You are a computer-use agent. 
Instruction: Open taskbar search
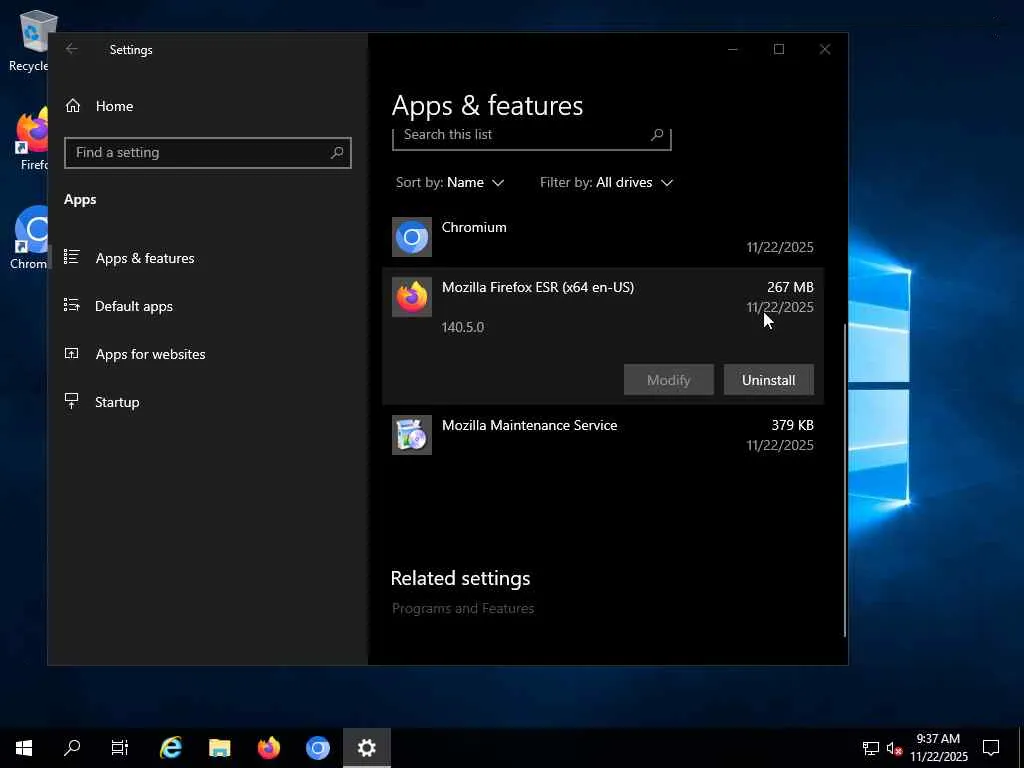click(x=72, y=748)
